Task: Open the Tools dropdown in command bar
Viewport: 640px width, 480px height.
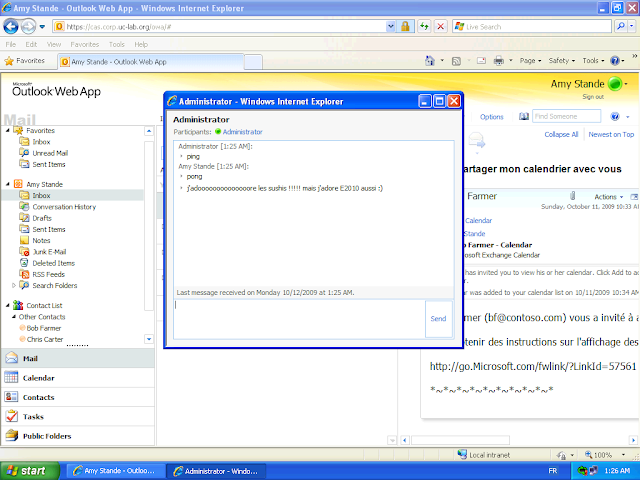Action: pos(593,60)
